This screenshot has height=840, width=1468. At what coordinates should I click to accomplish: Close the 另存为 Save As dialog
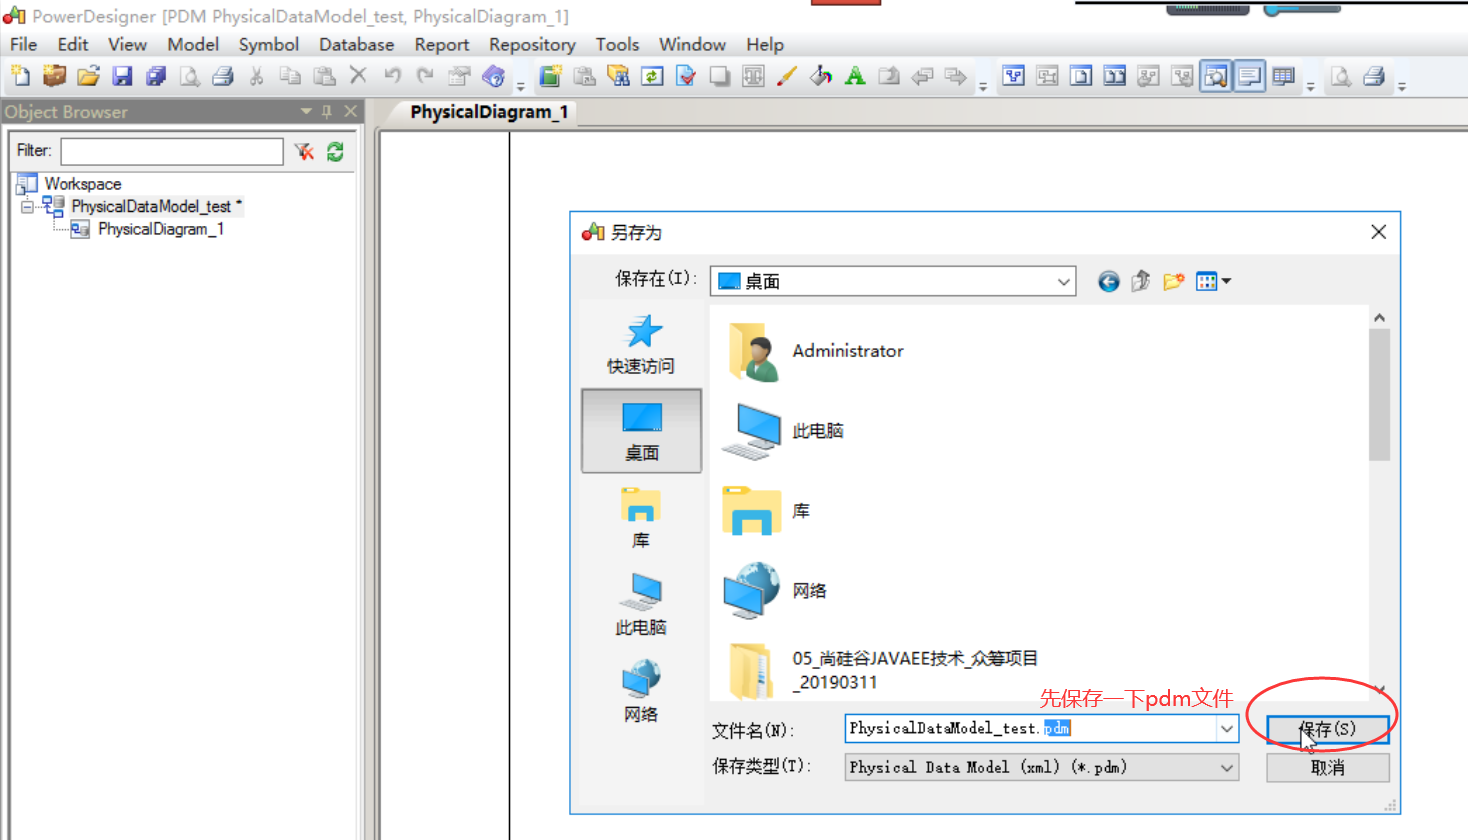(1378, 232)
